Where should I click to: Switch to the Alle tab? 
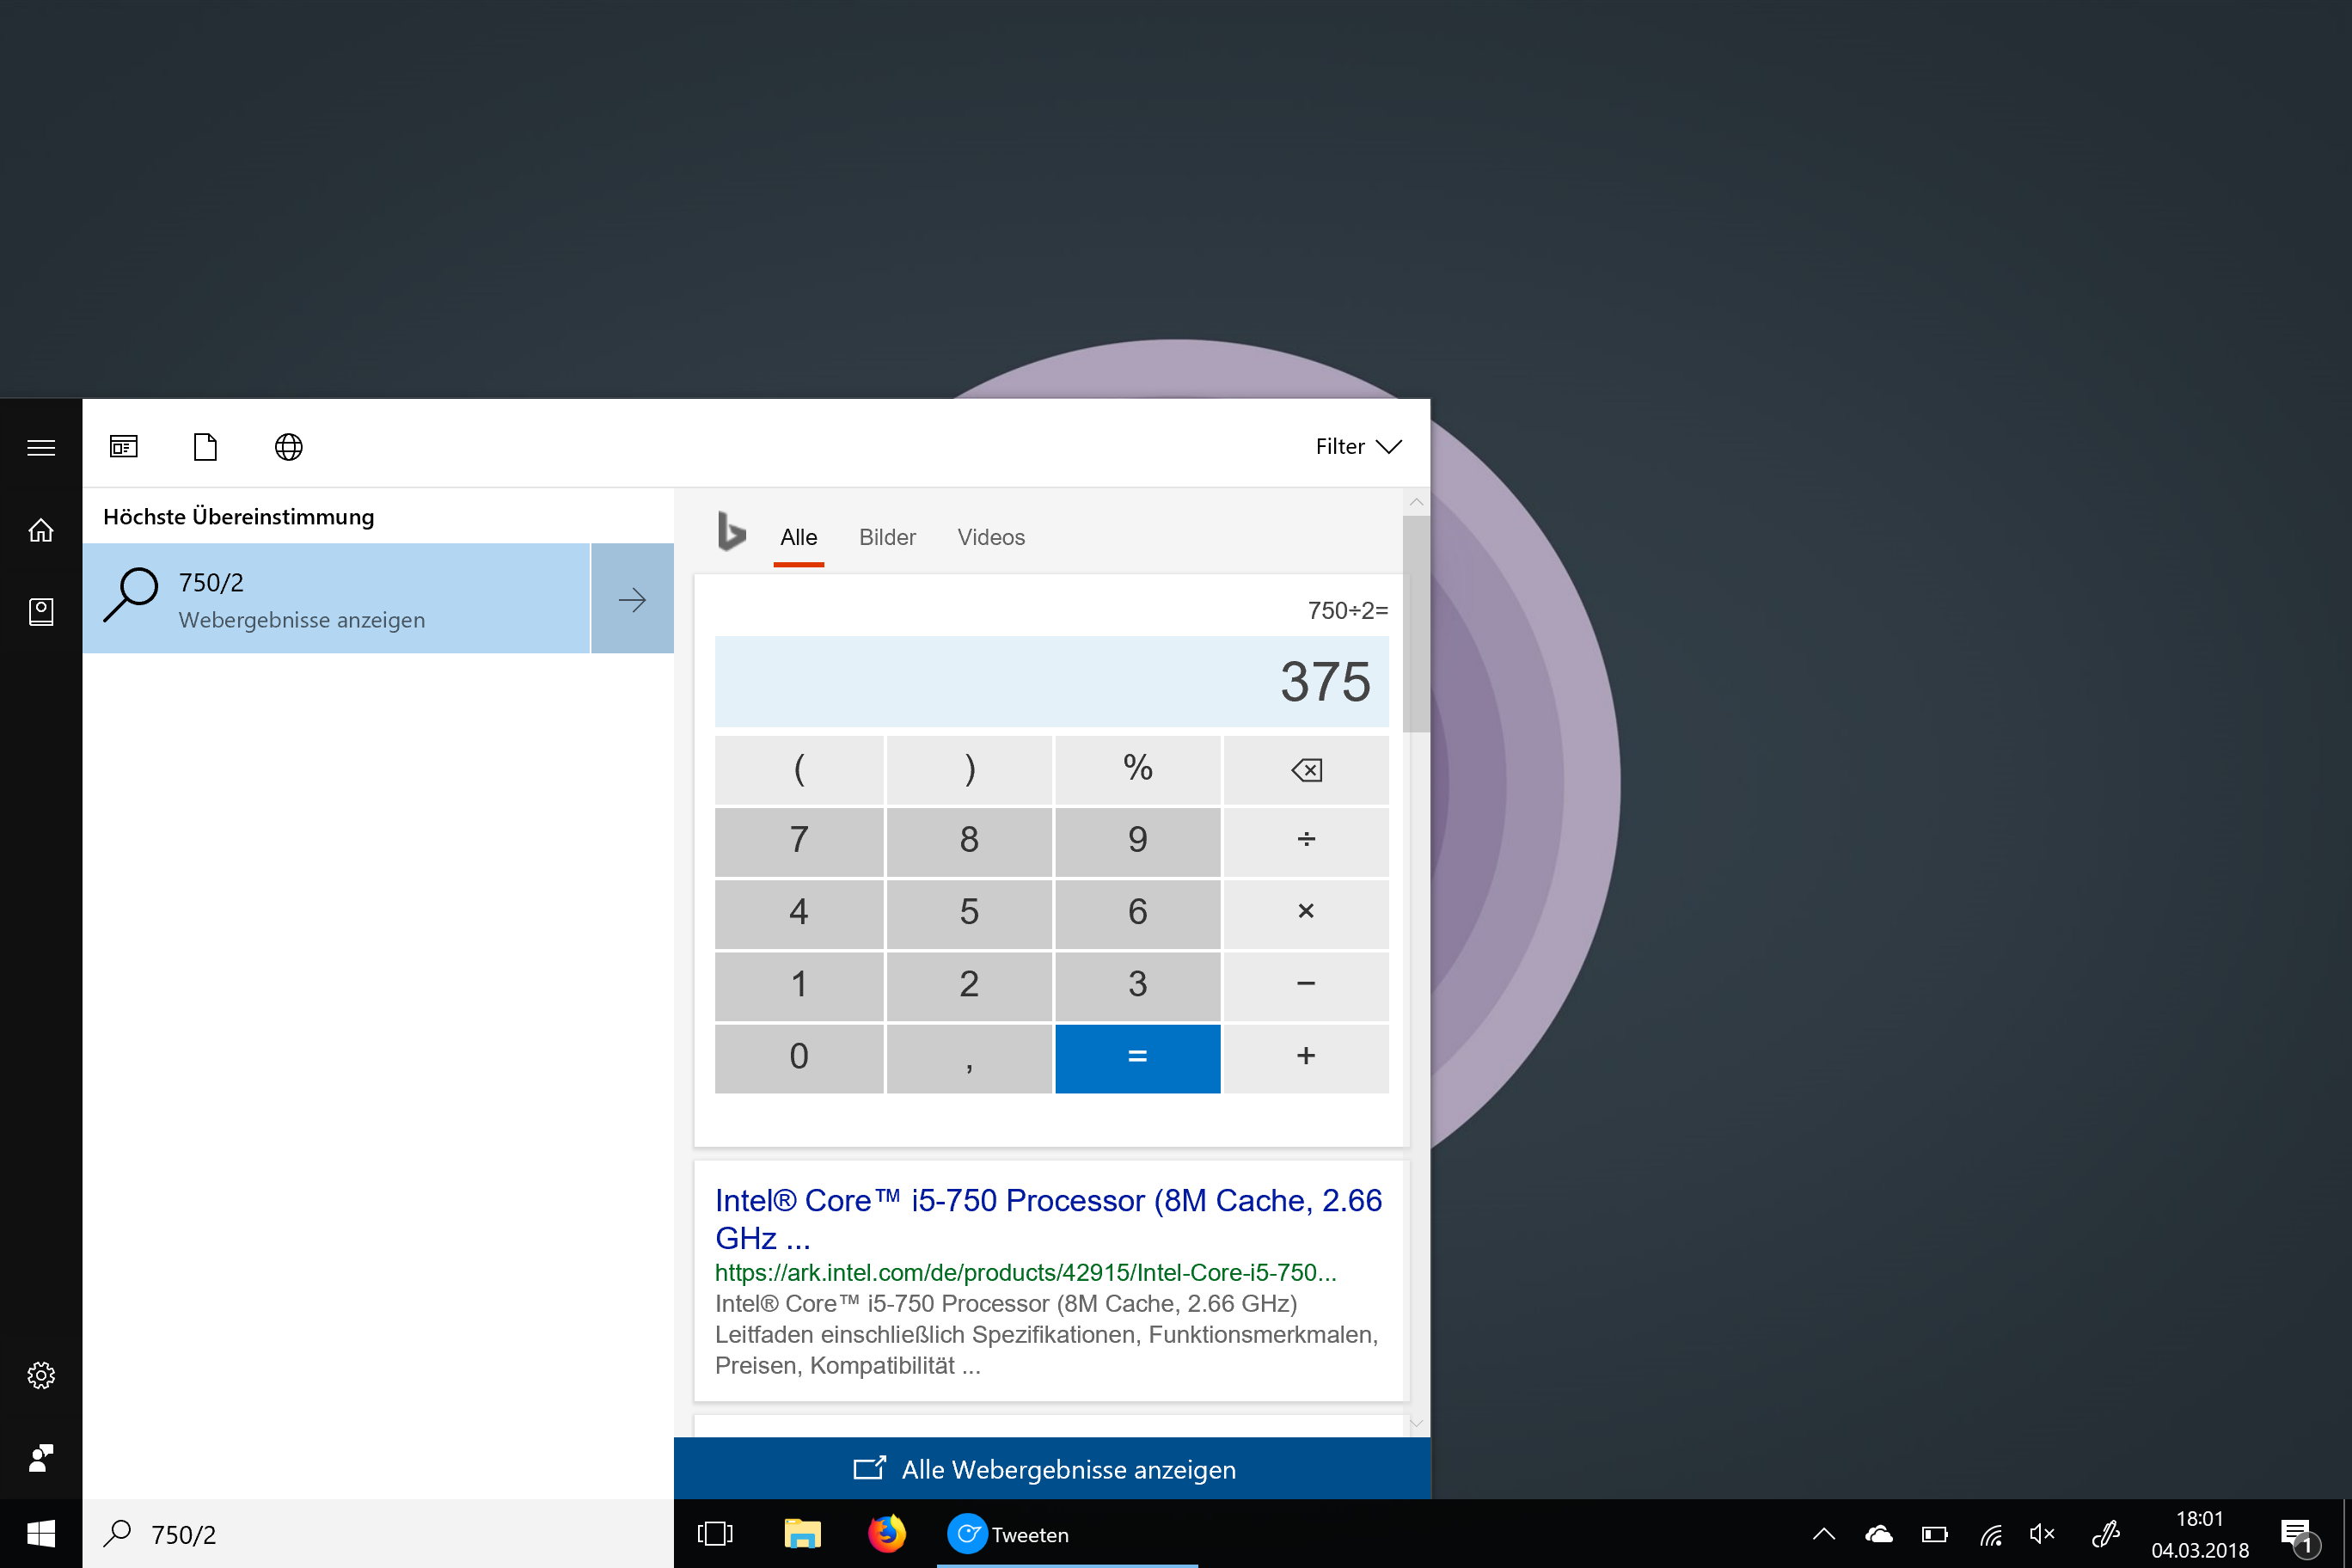(798, 538)
